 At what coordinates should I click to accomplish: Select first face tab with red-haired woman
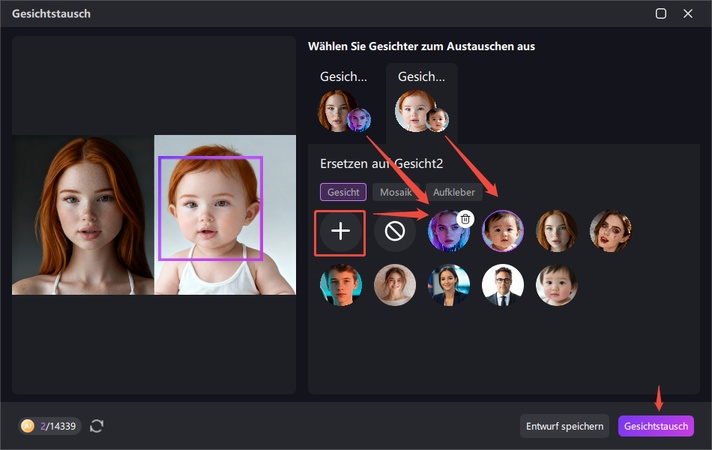[x=344, y=104]
